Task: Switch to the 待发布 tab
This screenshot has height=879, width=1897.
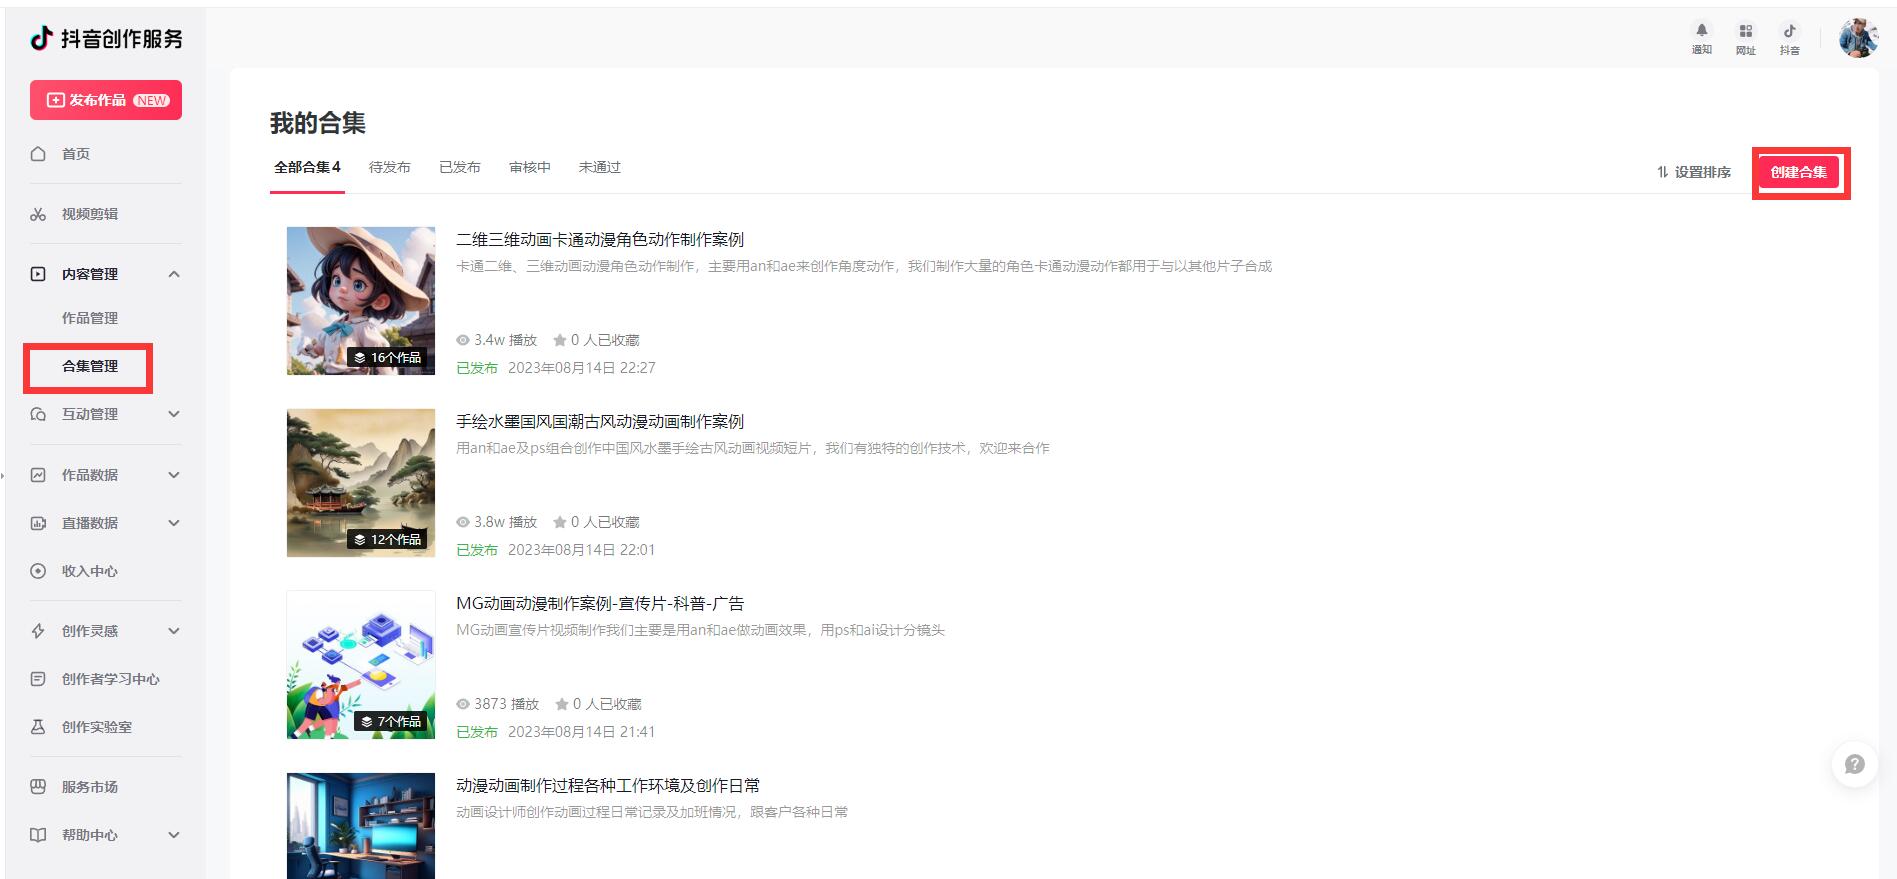Action: click(x=390, y=167)
